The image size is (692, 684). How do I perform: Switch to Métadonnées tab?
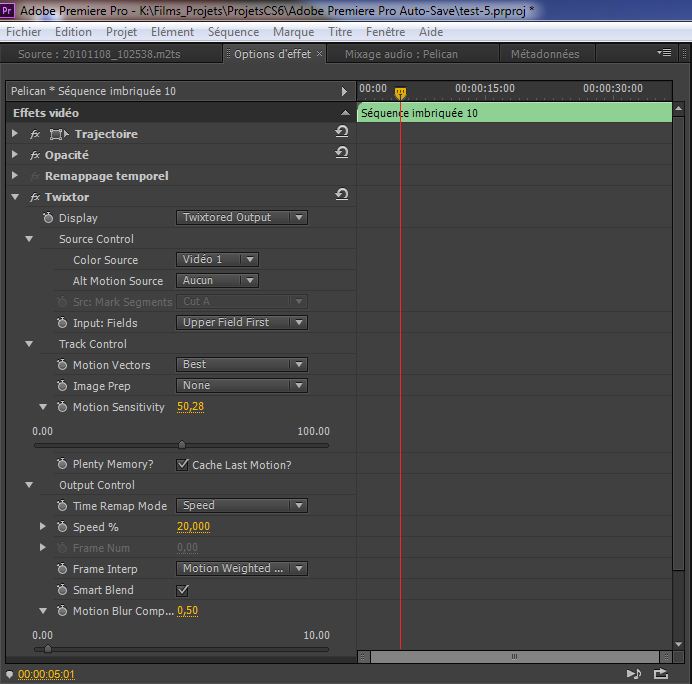(545, 54)
